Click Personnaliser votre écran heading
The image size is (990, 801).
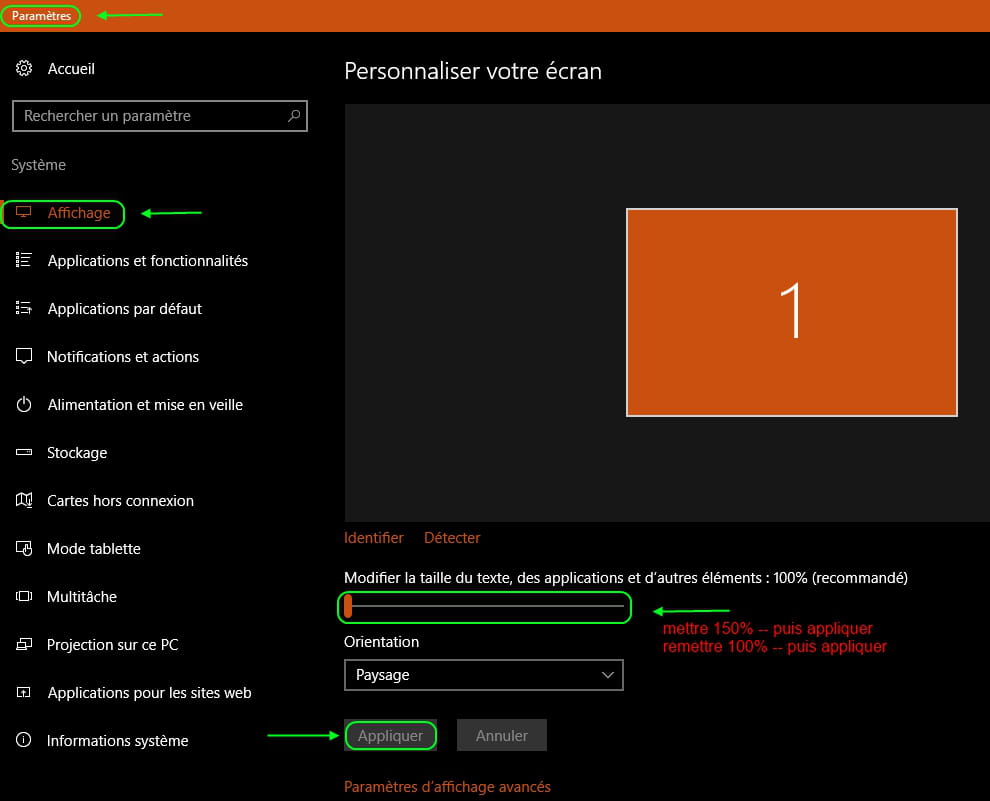[472, 71]
